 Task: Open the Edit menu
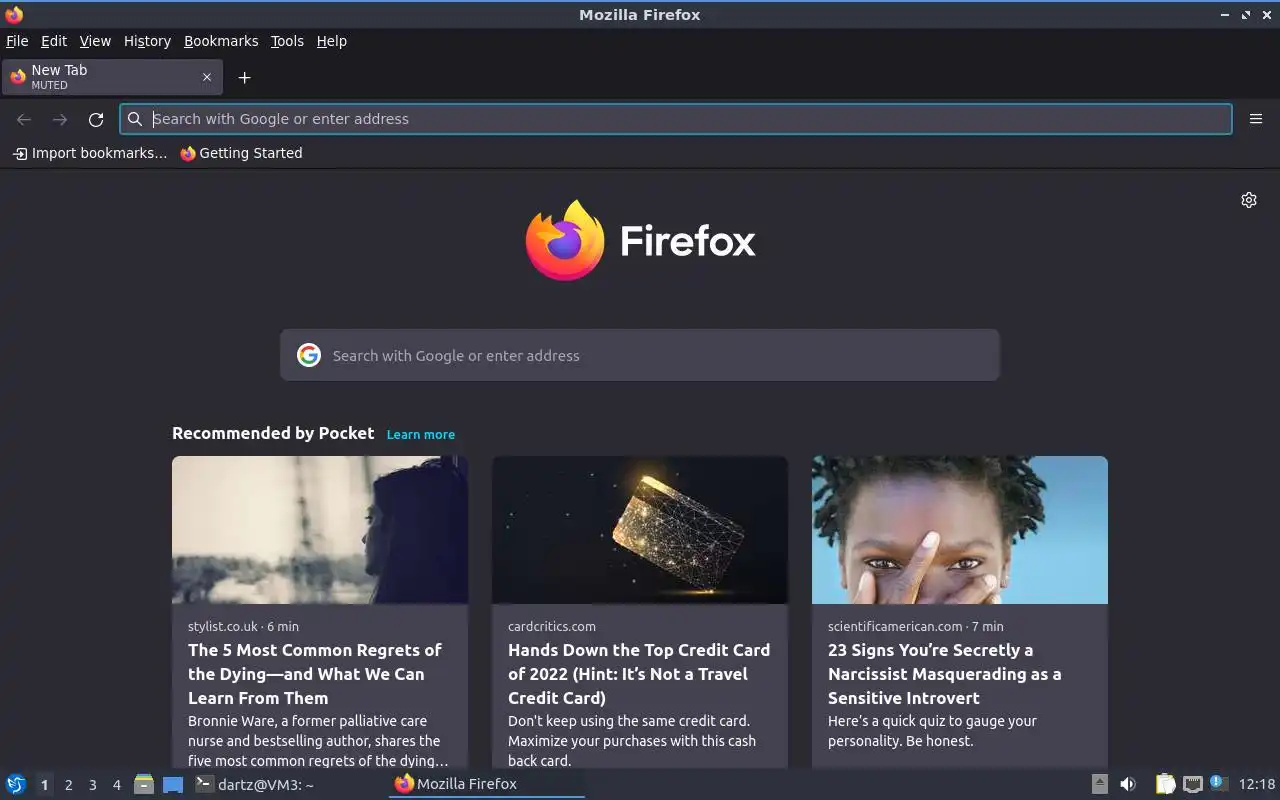click(54, 41)
